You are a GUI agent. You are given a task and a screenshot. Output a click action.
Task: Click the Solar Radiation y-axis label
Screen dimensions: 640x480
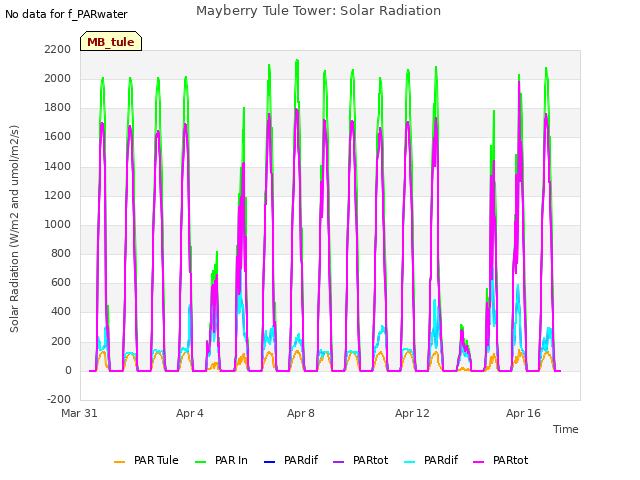point(14,229)
